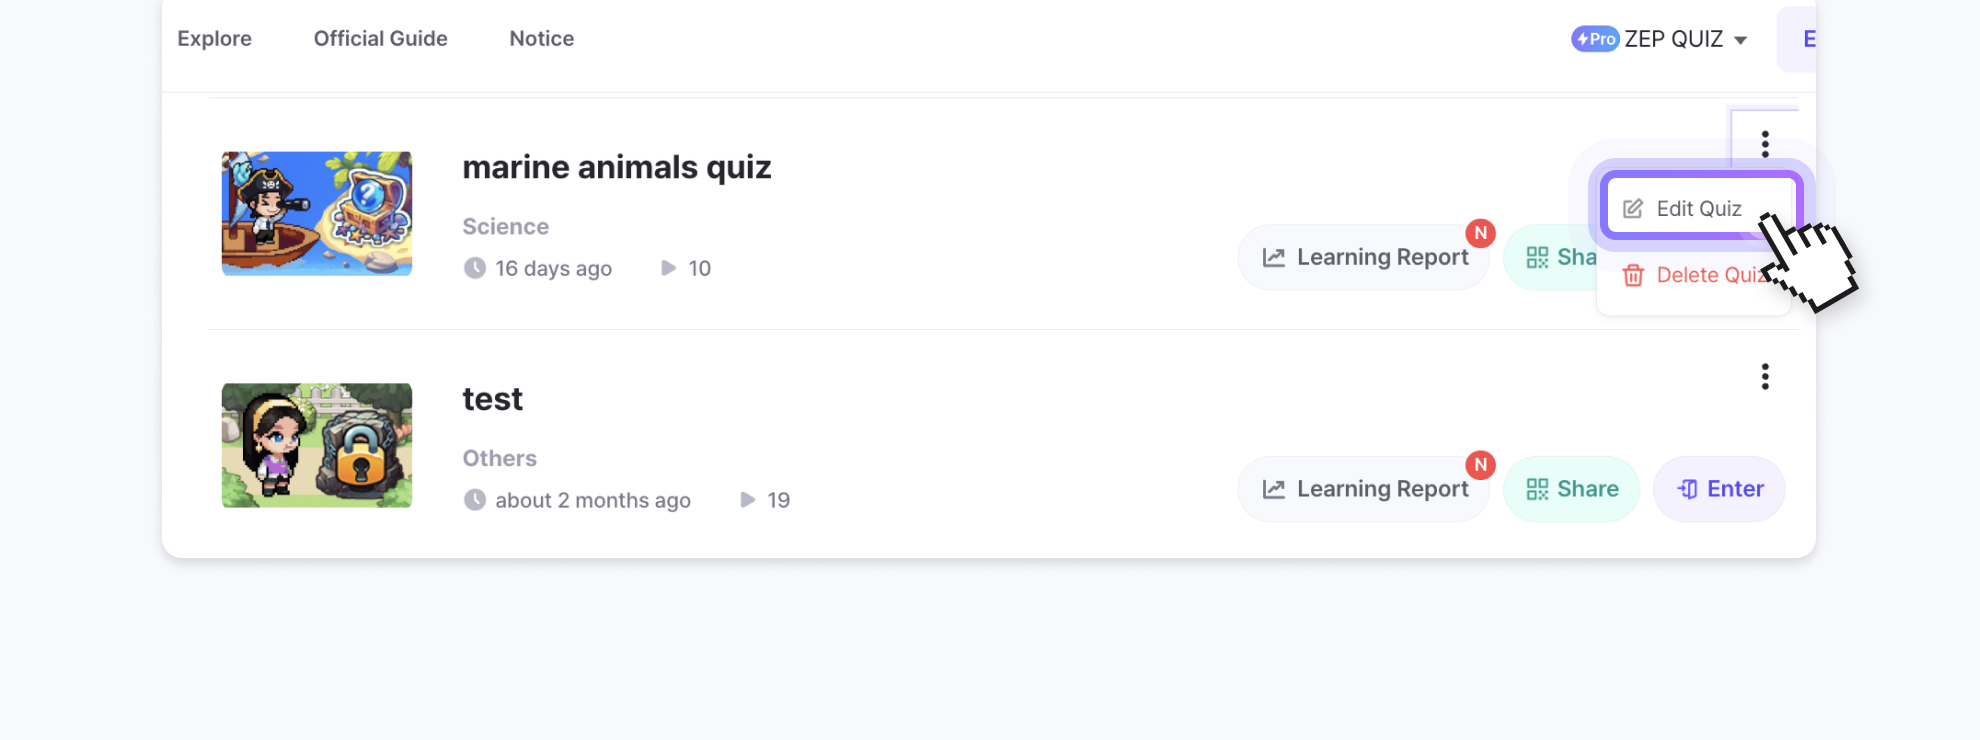1980x740 pixels.
Task: Share the marine animals quiz
Action: pyautogui.click(x=1555, y=257)
